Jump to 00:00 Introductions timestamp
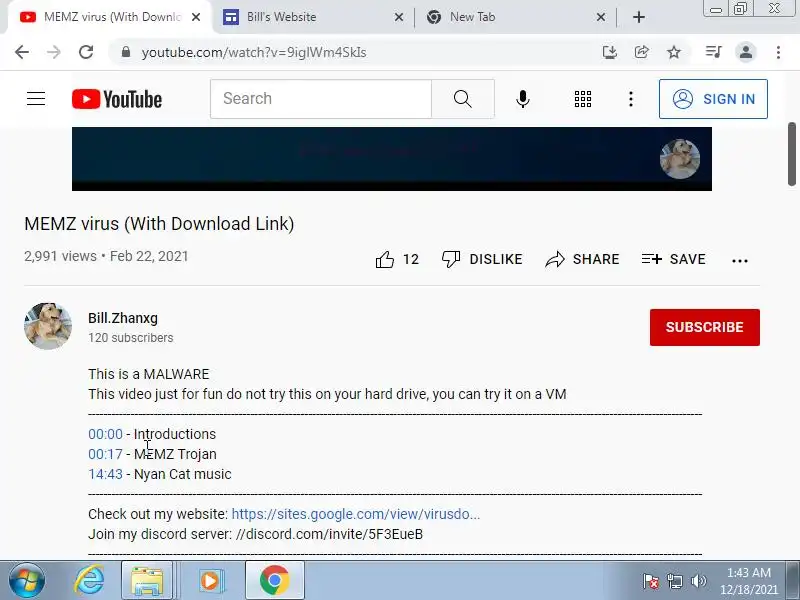The image size is (800, 600). 105,434
